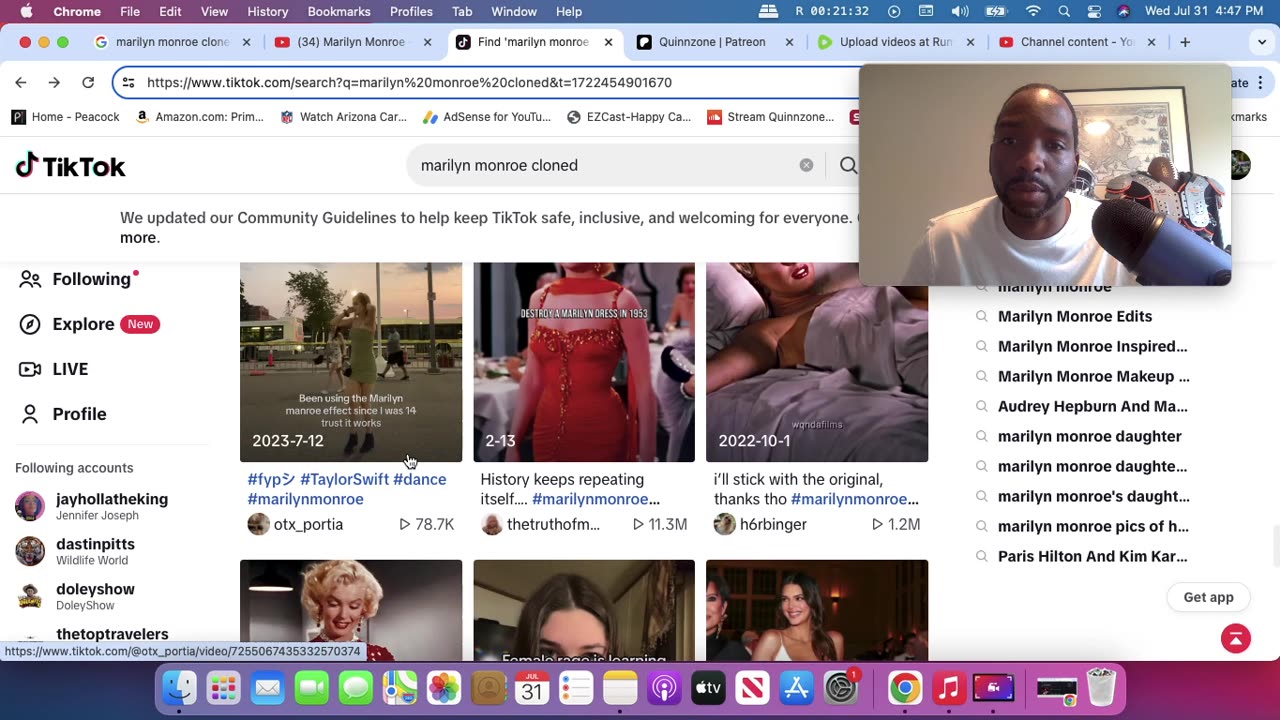Open the Explore page
1280x720 pixels.
pos(89,324)
